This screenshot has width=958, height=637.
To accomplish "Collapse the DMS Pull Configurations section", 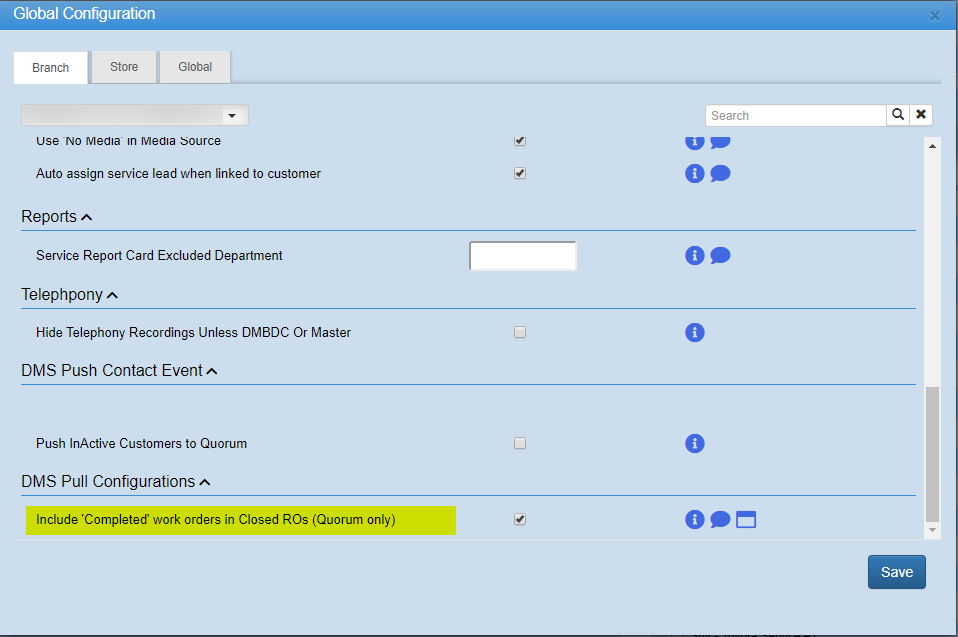I will click(x=205, y=482).
